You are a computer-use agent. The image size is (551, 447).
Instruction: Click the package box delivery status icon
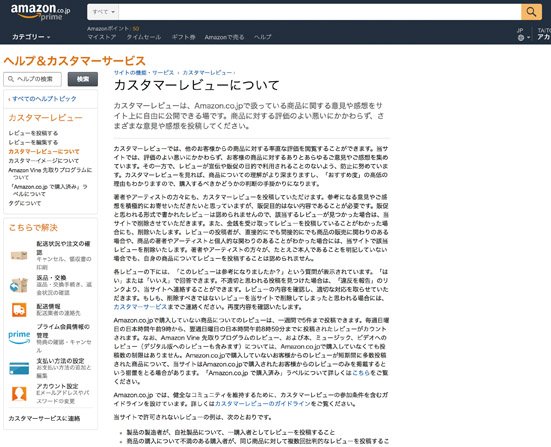pos(19,255)
